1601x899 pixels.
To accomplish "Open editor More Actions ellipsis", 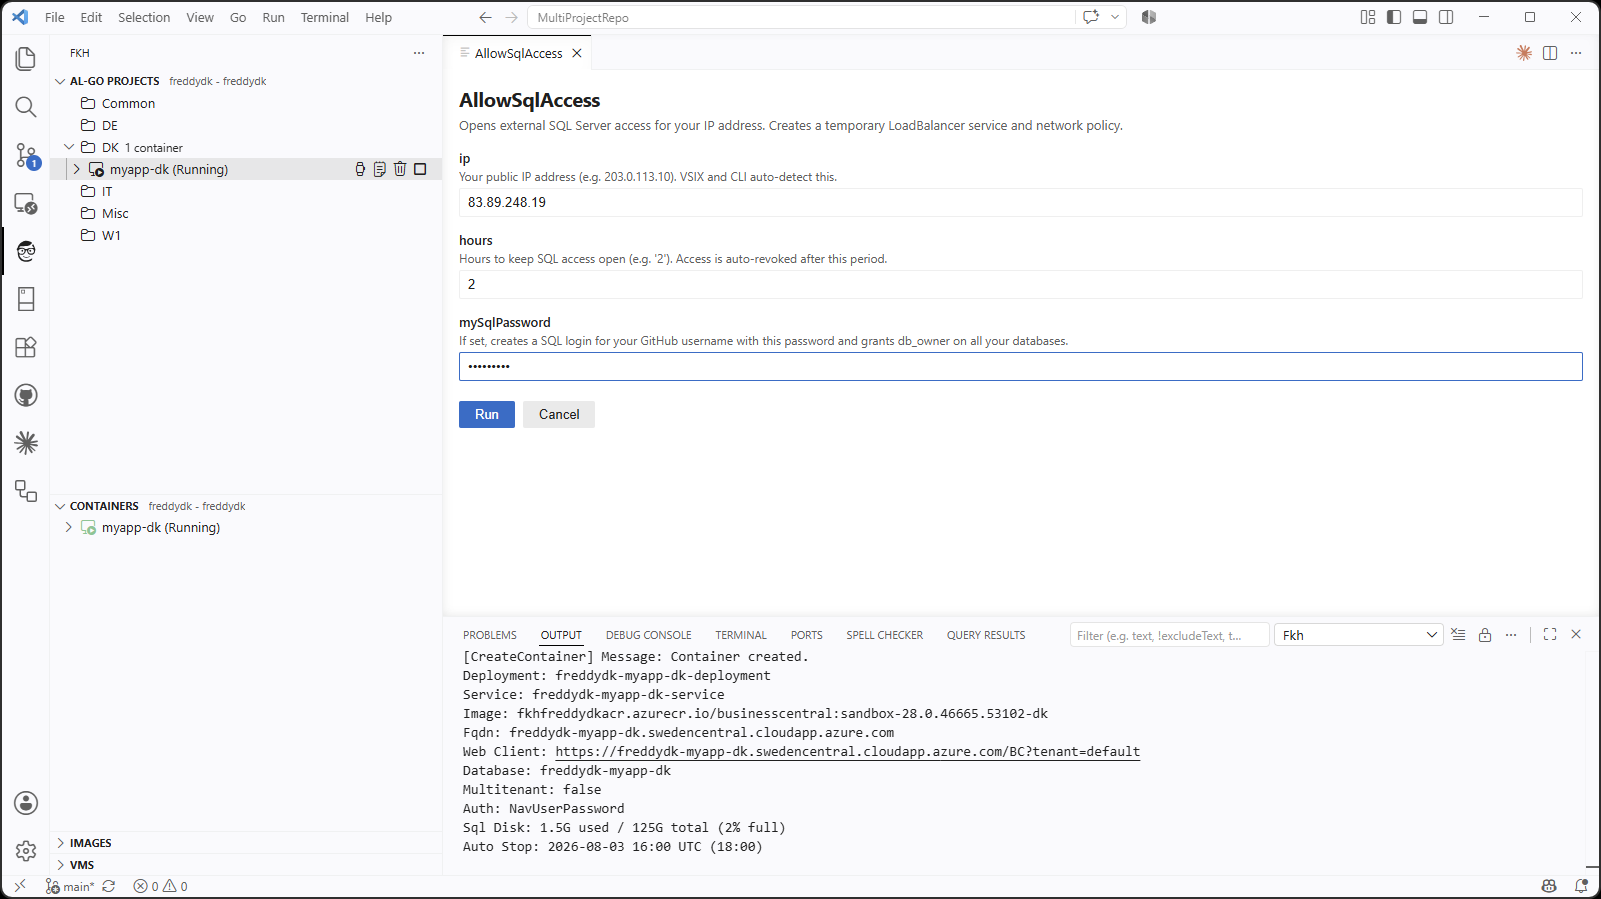I will point(1576,53).
